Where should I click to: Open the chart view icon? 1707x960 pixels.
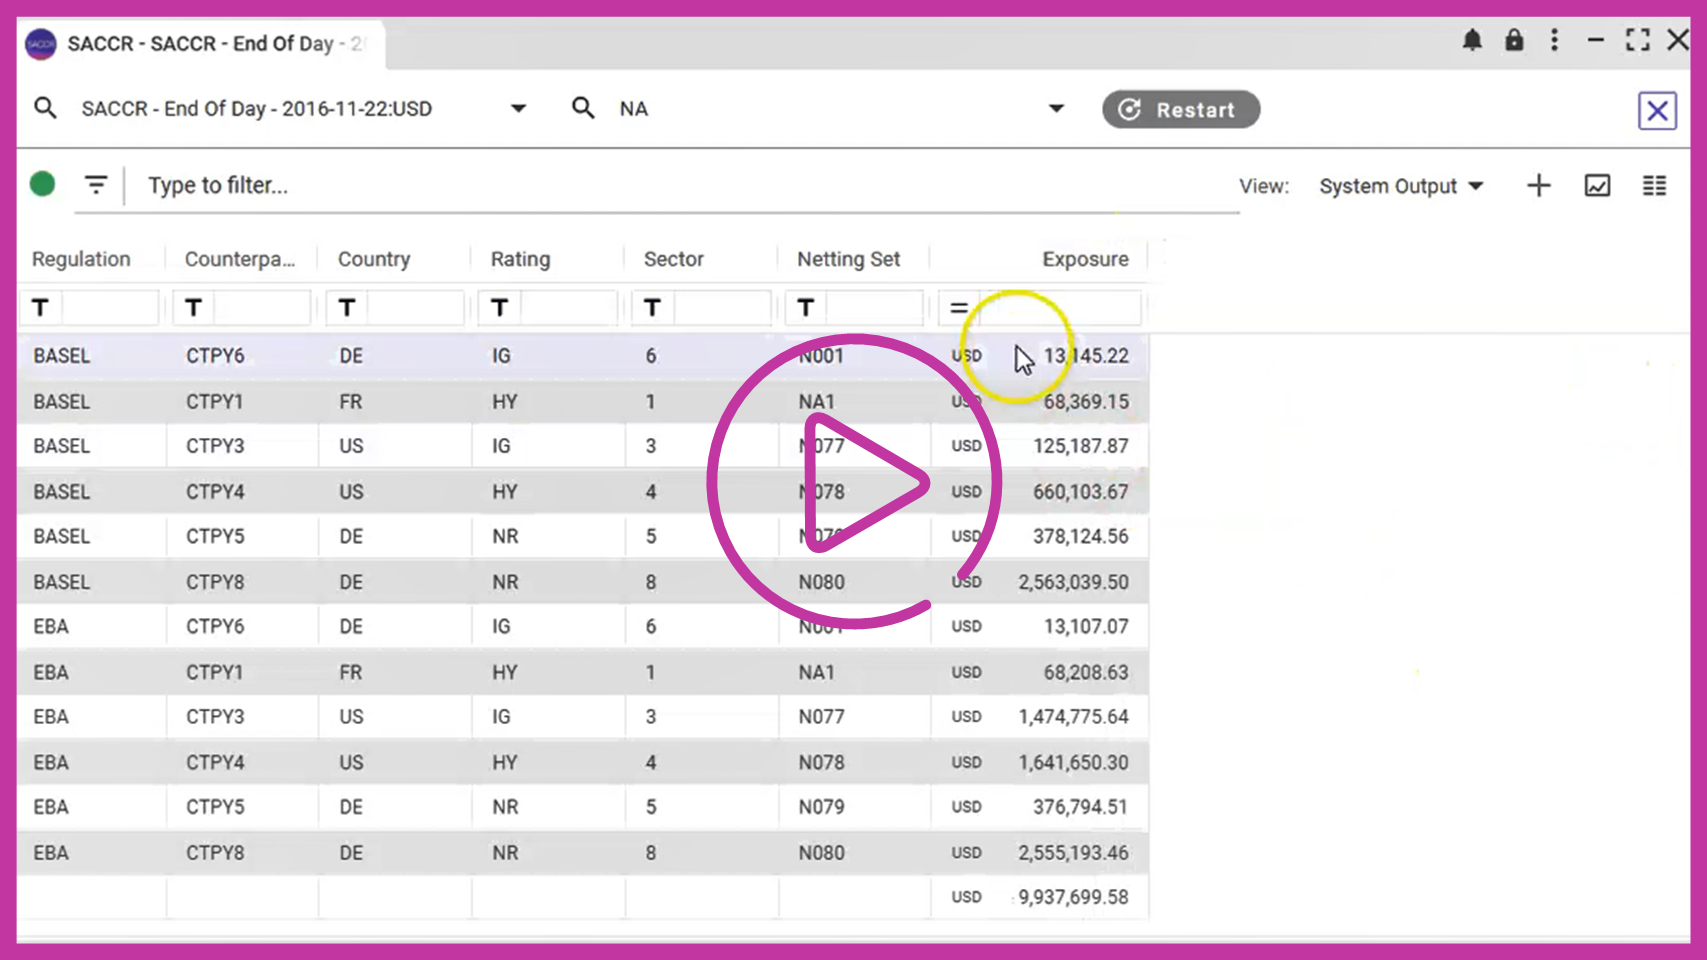click(x=1597, y=185)
